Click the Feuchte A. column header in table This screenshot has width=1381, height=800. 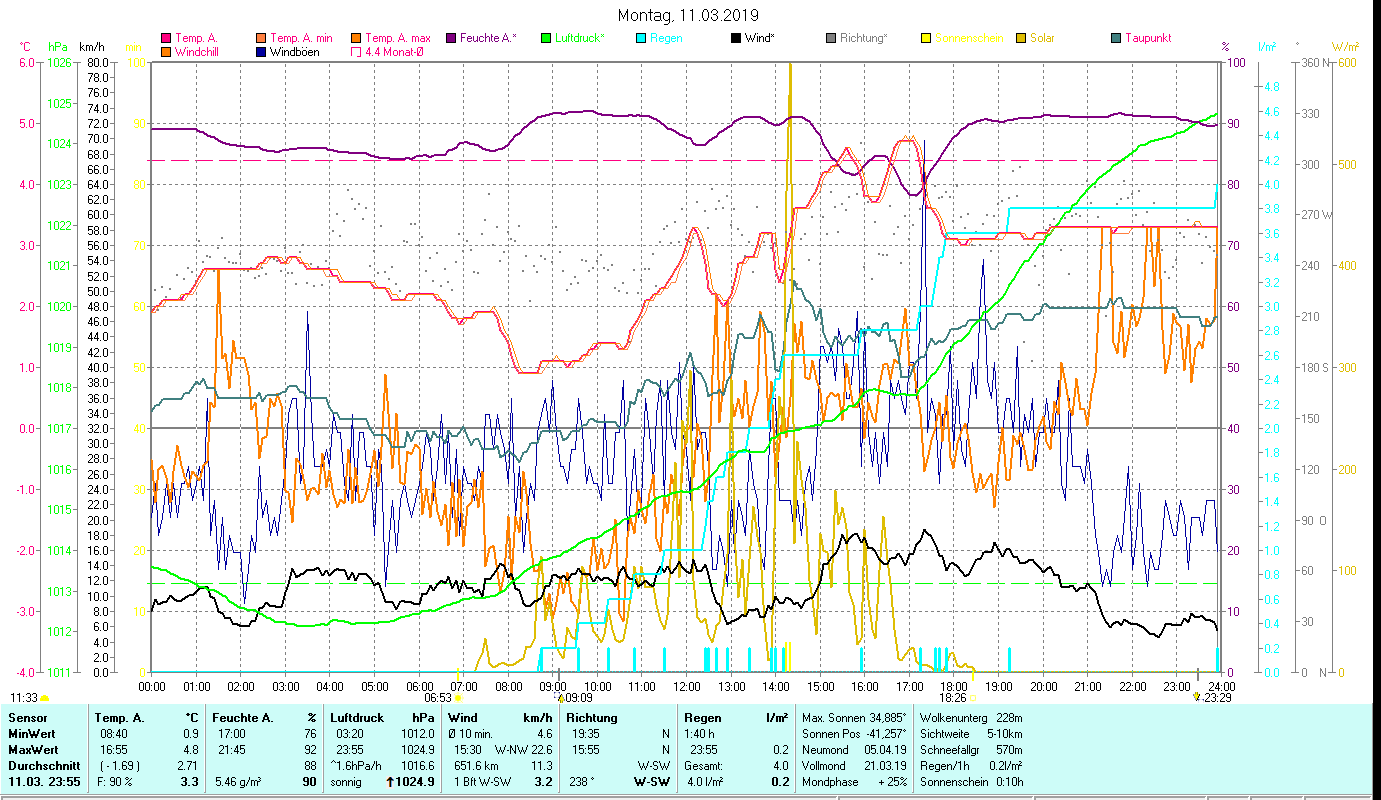[243, 718]
